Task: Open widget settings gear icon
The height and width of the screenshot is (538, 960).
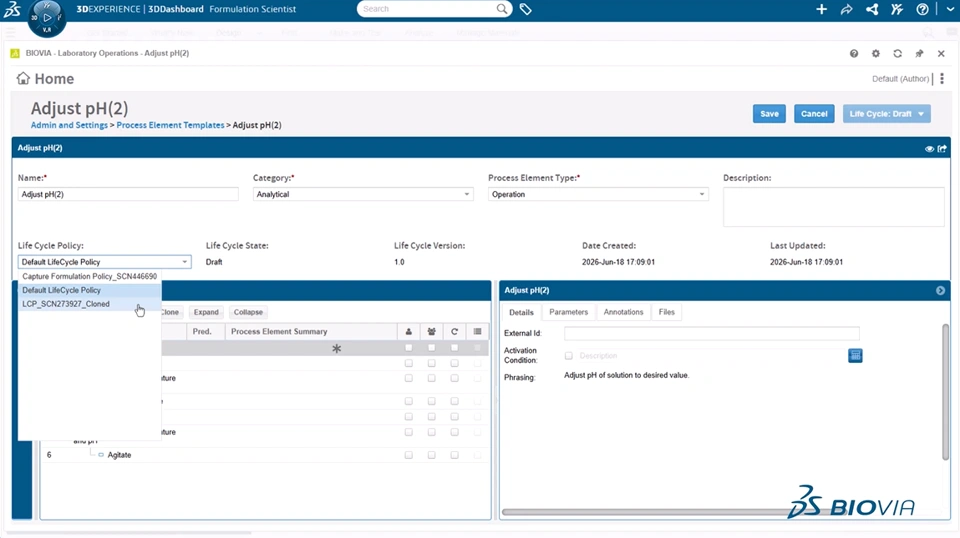Action: (876, 53)
